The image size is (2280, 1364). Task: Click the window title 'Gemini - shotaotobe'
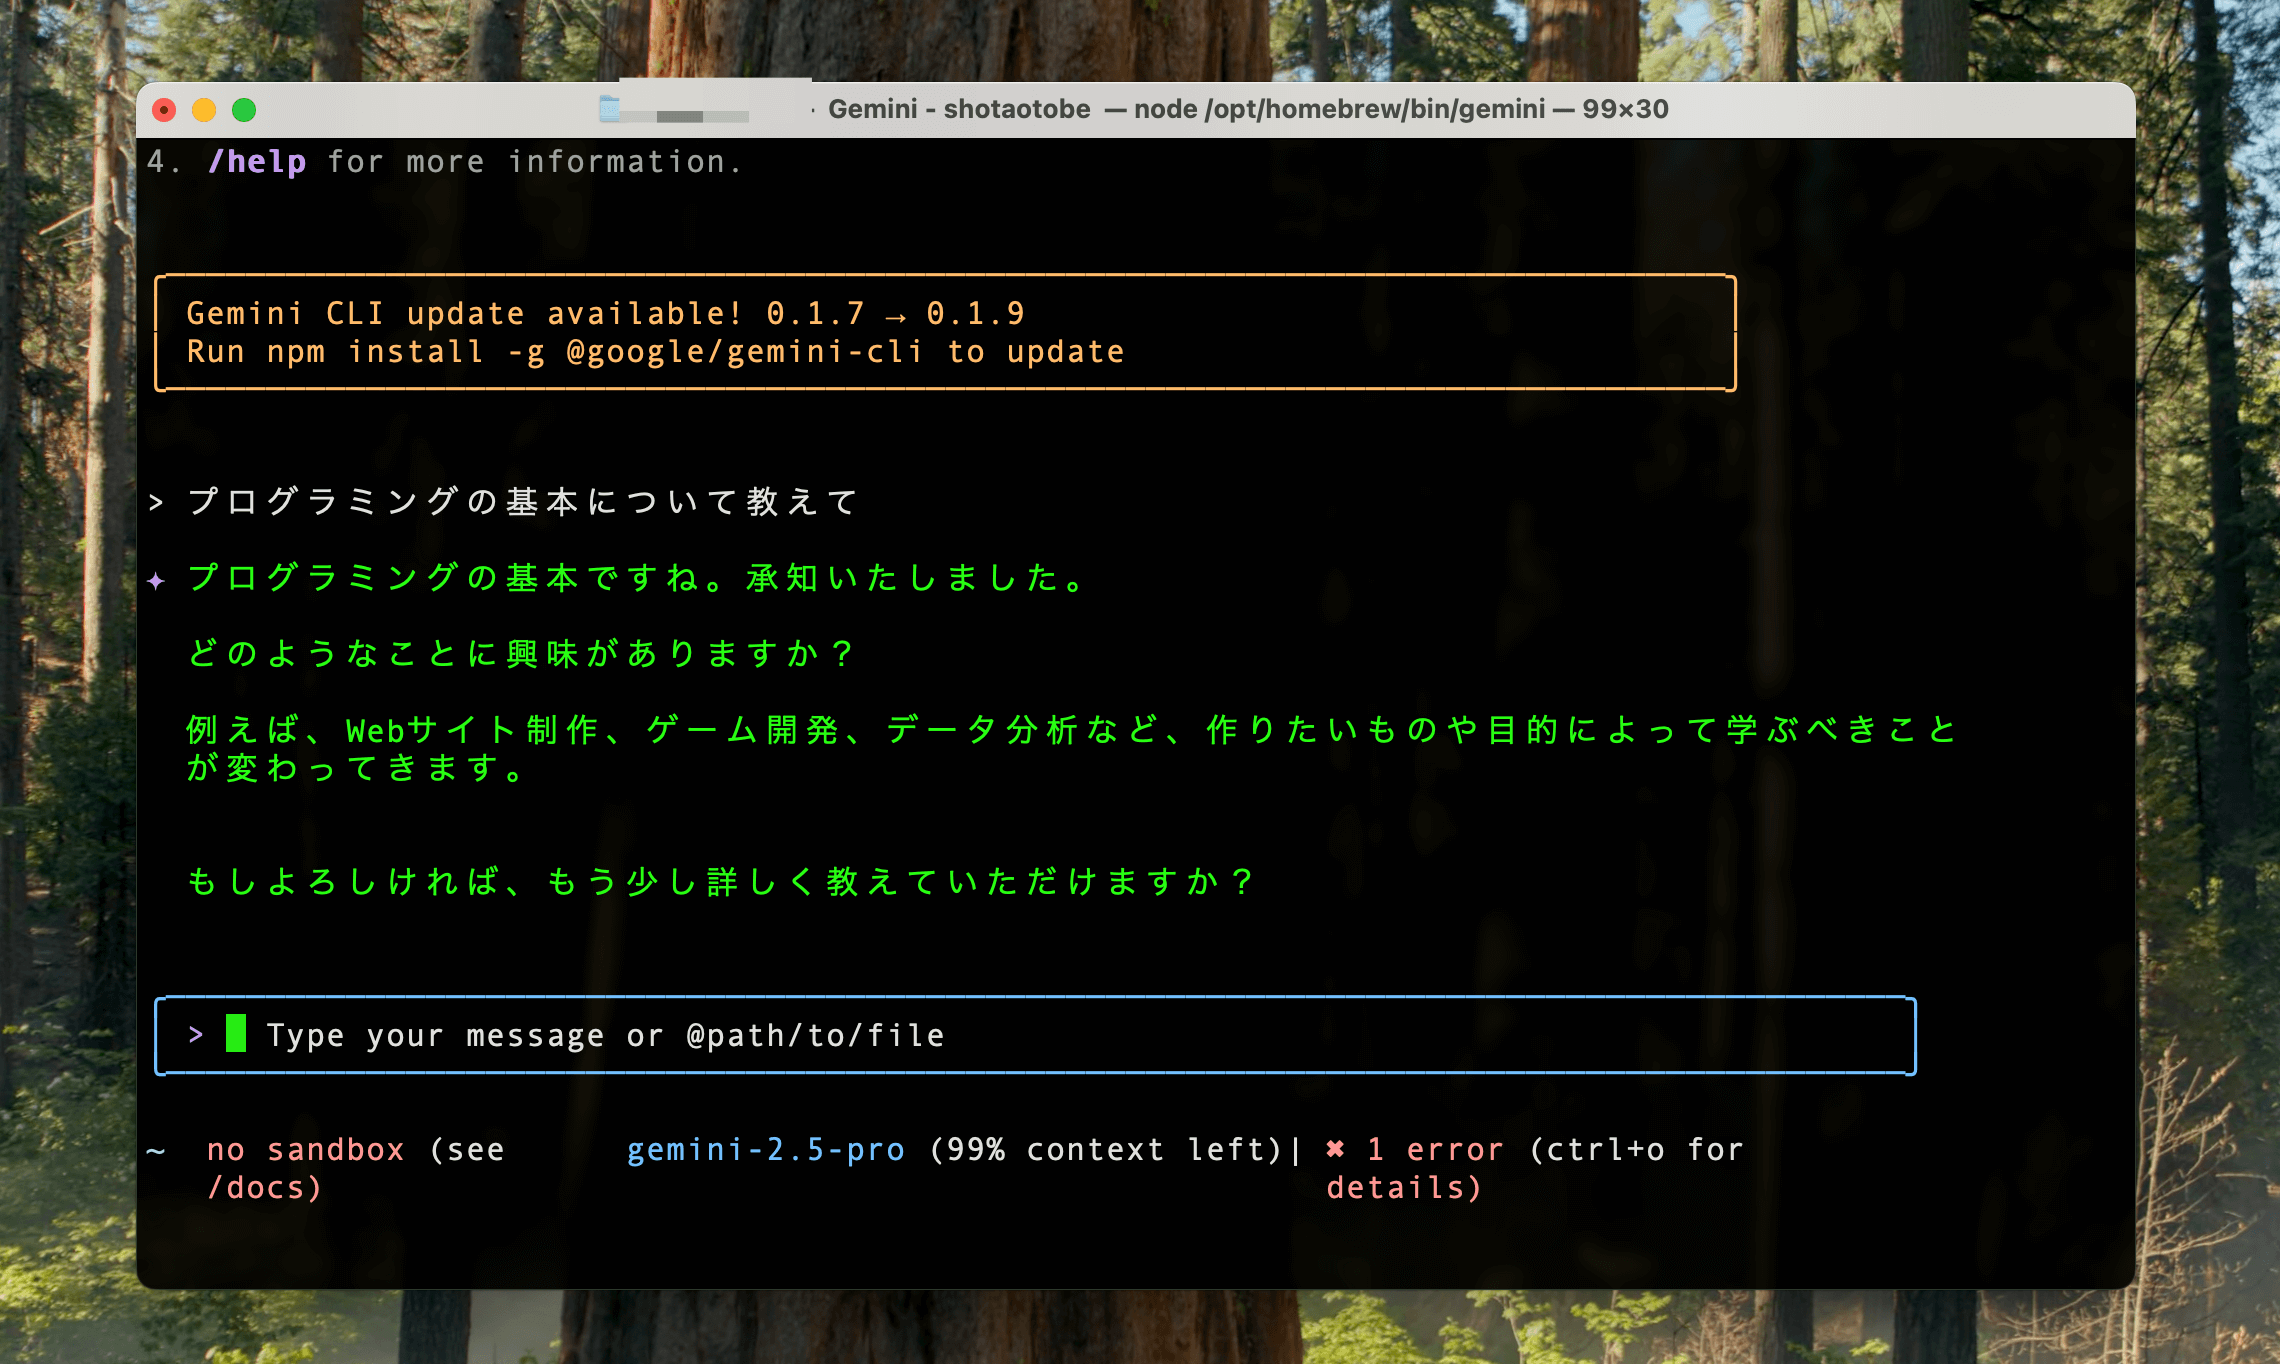coord(958,109)
